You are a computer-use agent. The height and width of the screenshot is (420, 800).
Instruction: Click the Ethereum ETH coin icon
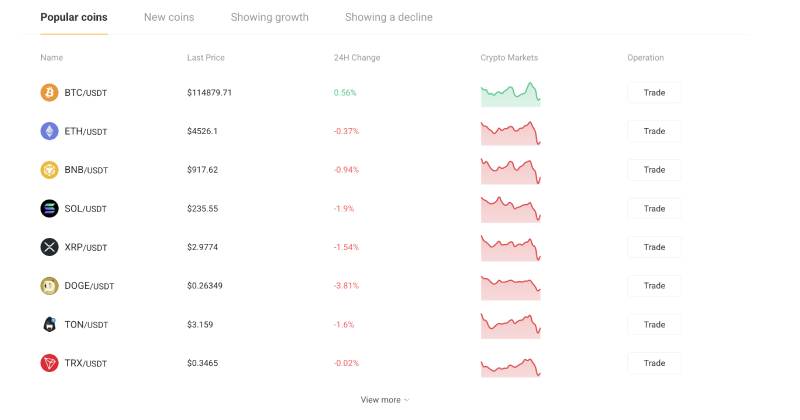[x=49, y=131]
